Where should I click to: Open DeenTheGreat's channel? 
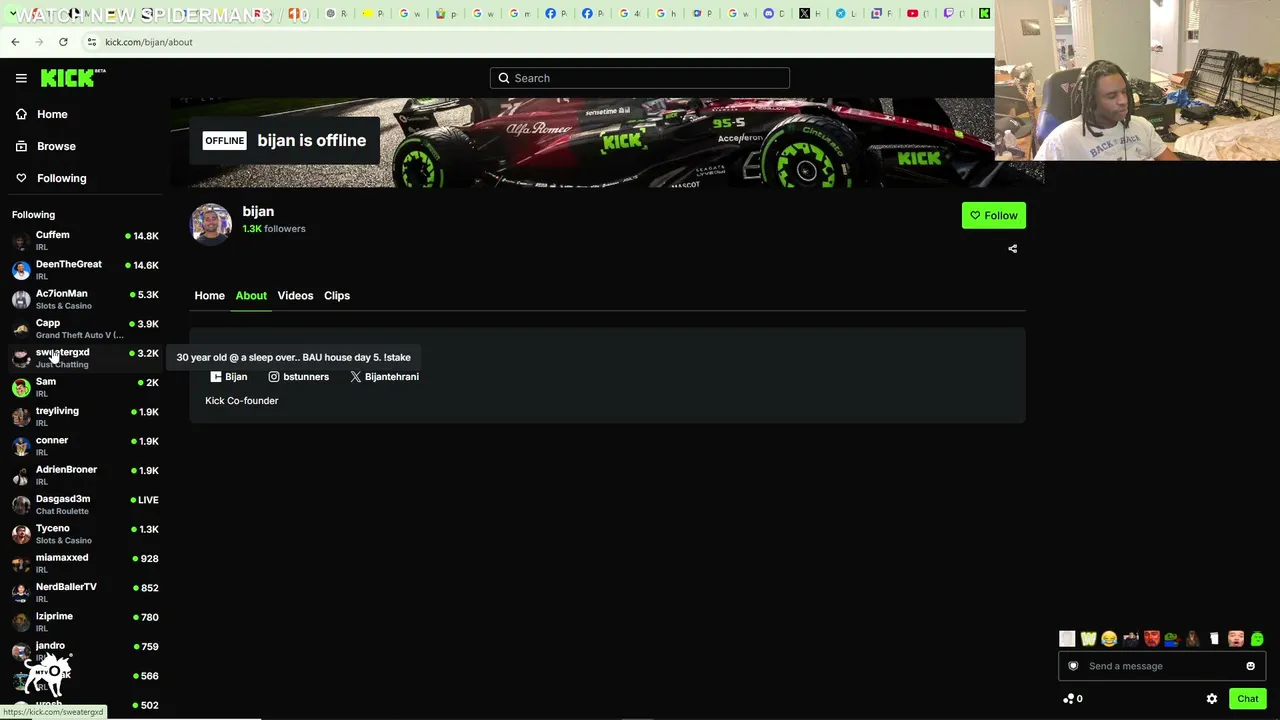click(85, 270)
